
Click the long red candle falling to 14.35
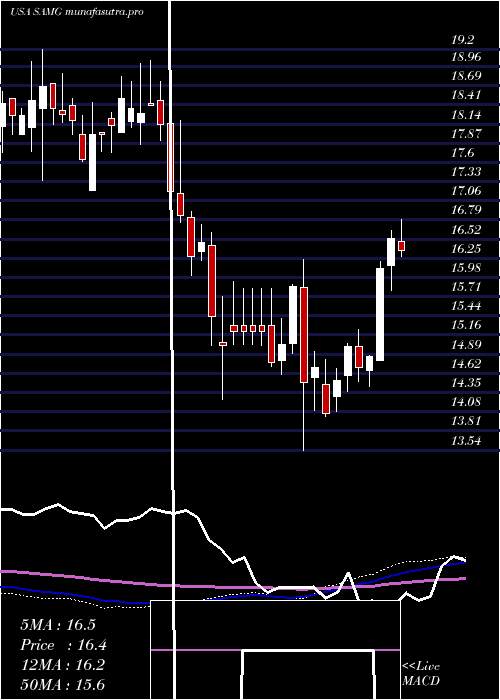pos(304,335)
